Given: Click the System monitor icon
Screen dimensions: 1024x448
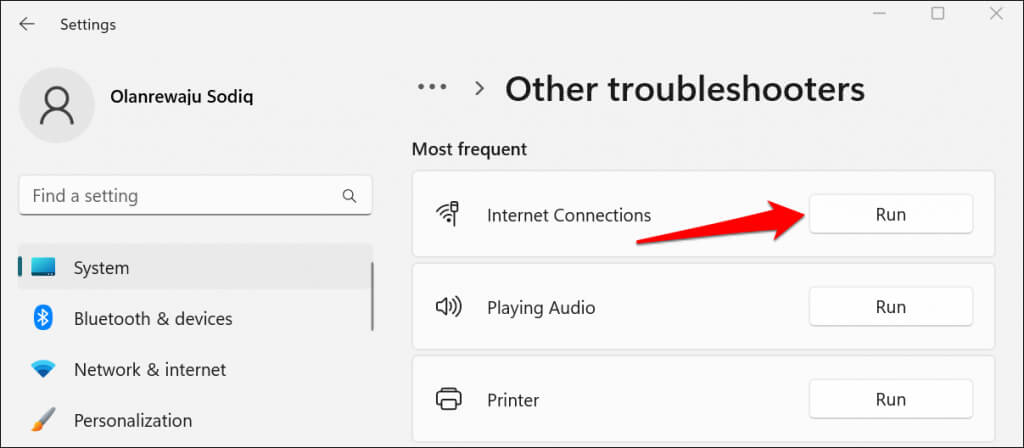Looking at the screenshot, I should point(43,268).
